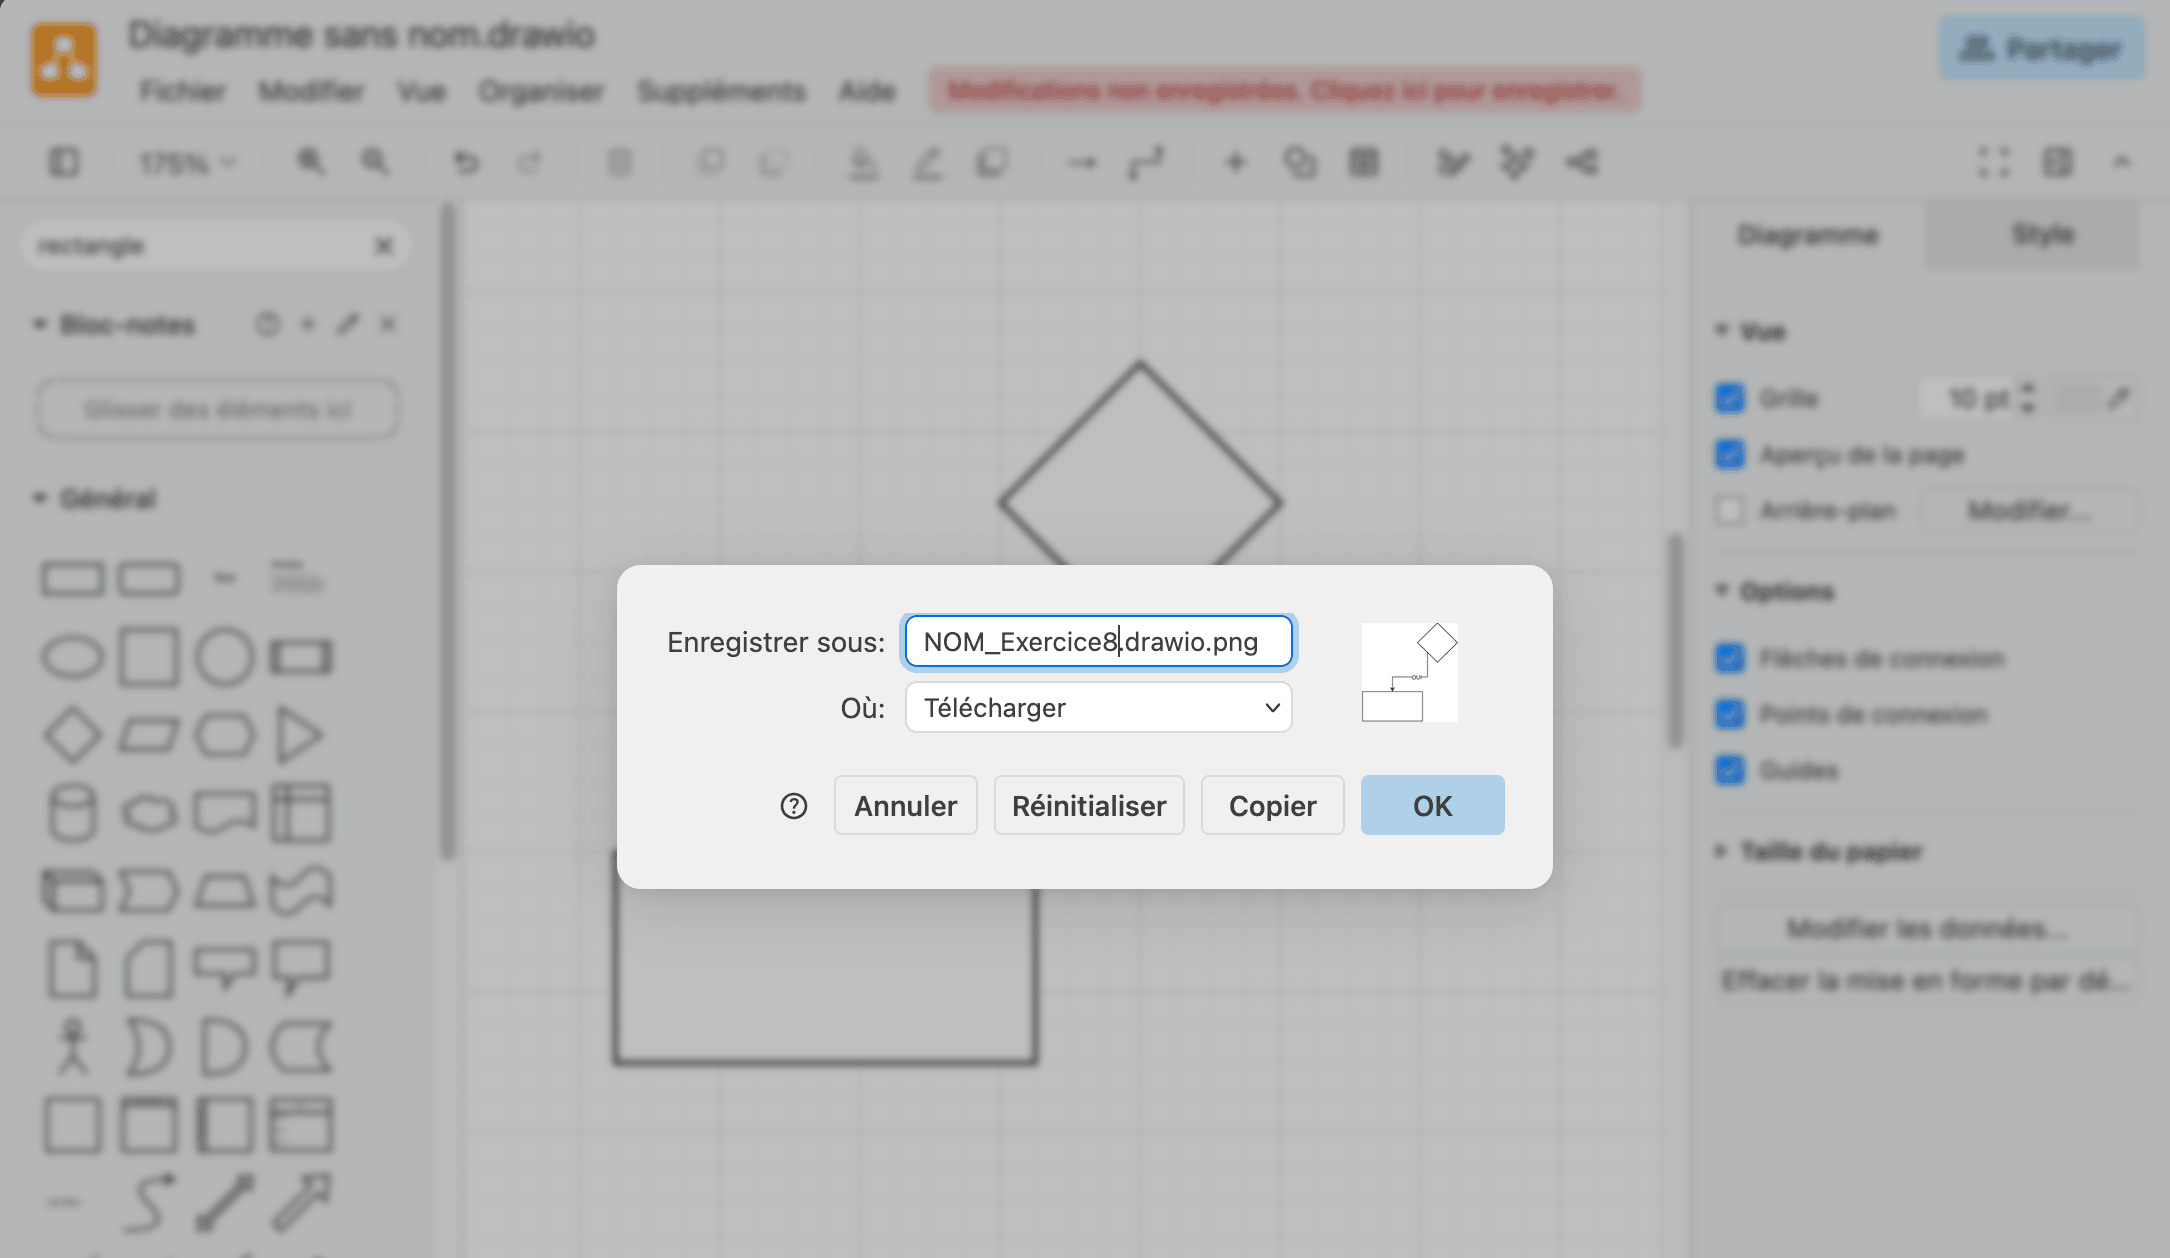Toggle Flèches de connexion checkbox

(x=1730, y=658)
